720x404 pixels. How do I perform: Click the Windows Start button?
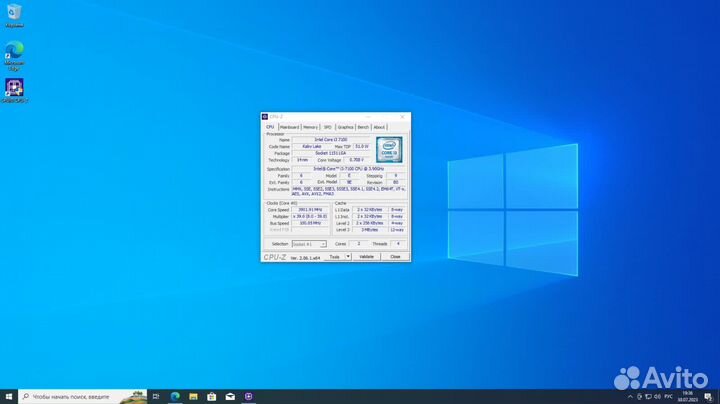[x=7, y=397]
